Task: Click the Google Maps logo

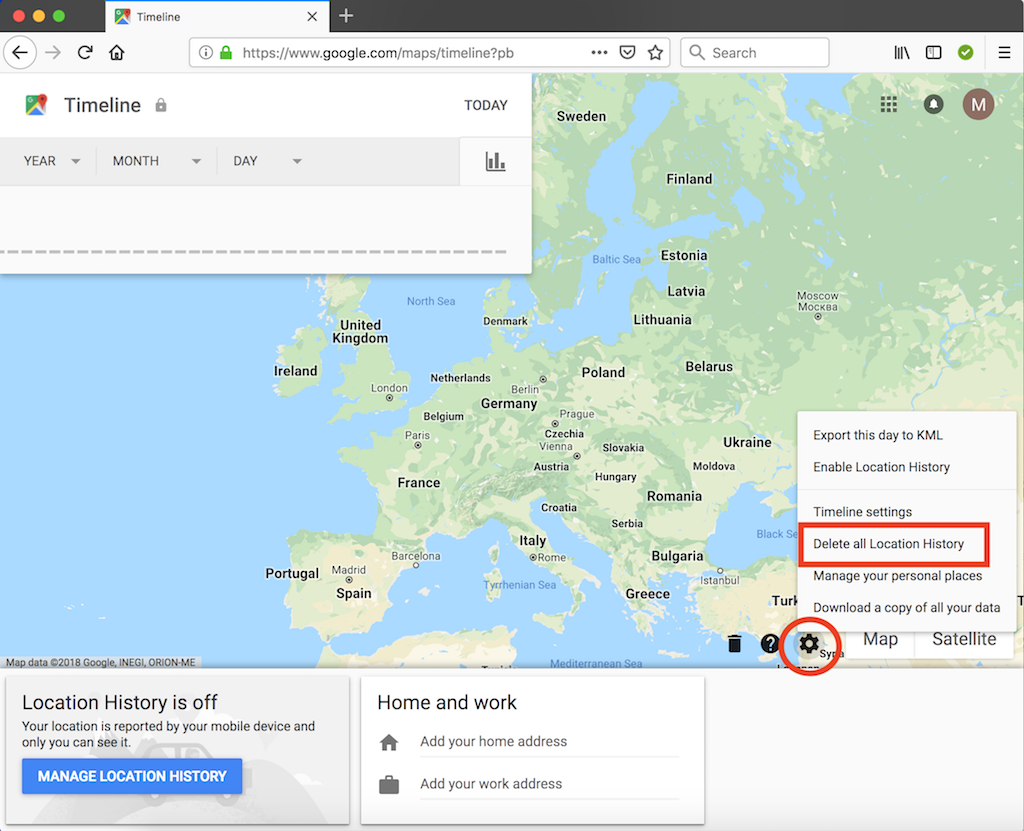Action: (37, 105)
